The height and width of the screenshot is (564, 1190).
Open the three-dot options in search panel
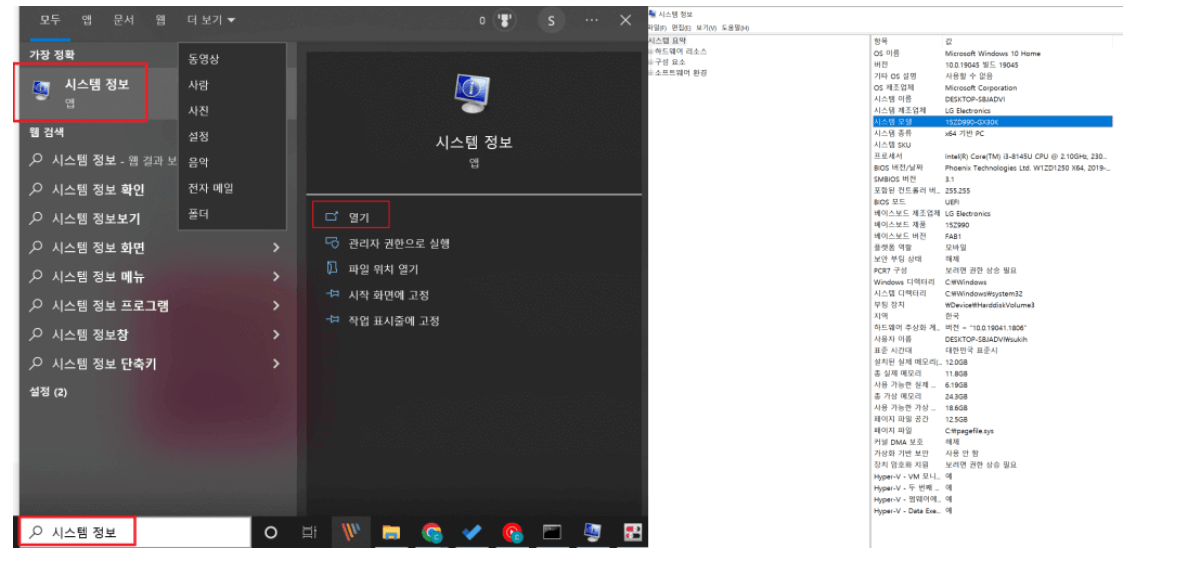[591, 20]
